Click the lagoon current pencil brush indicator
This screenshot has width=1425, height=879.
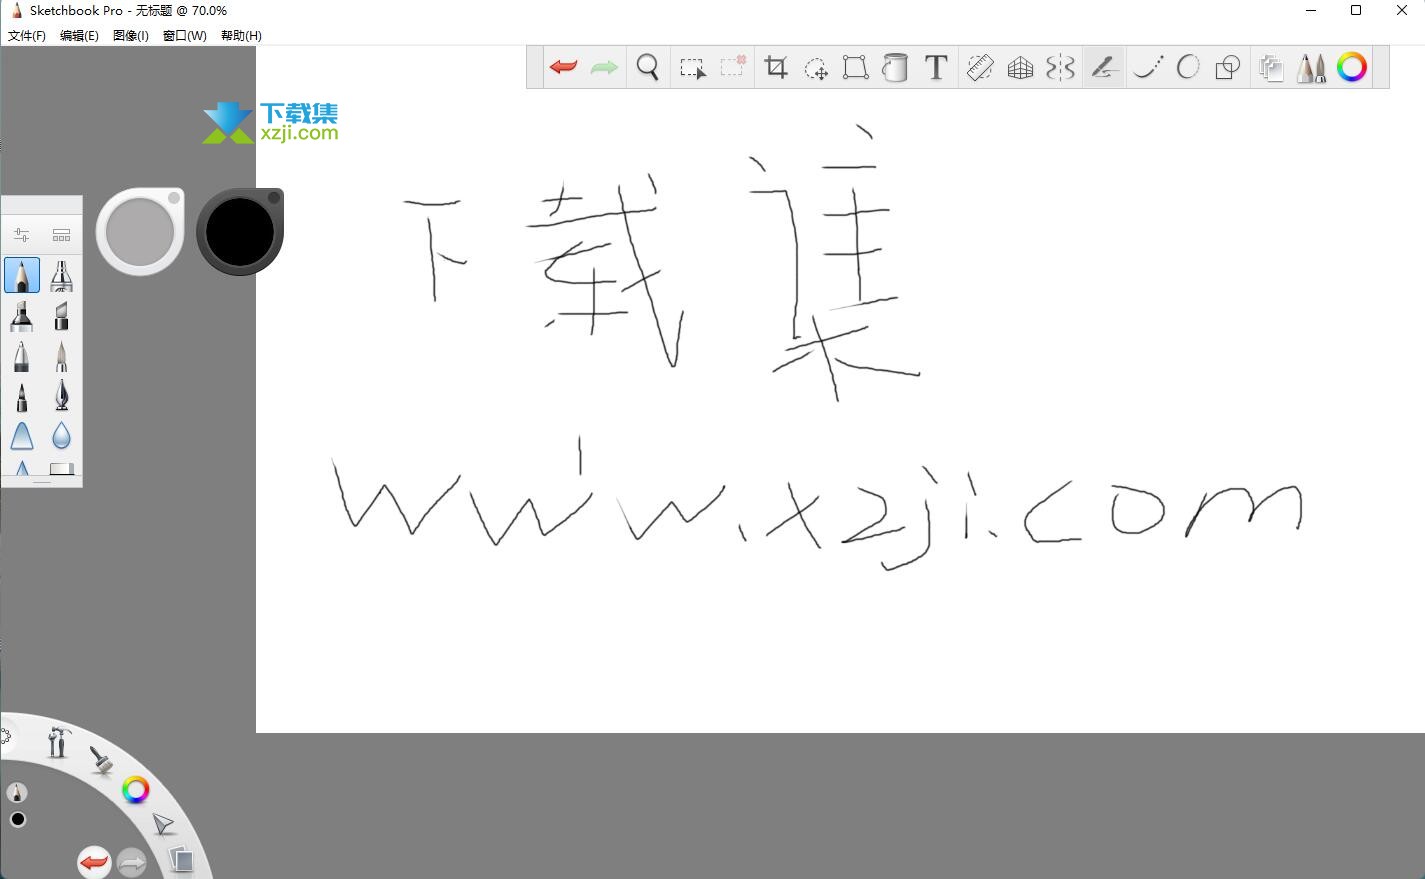click(x=16, y=793)
